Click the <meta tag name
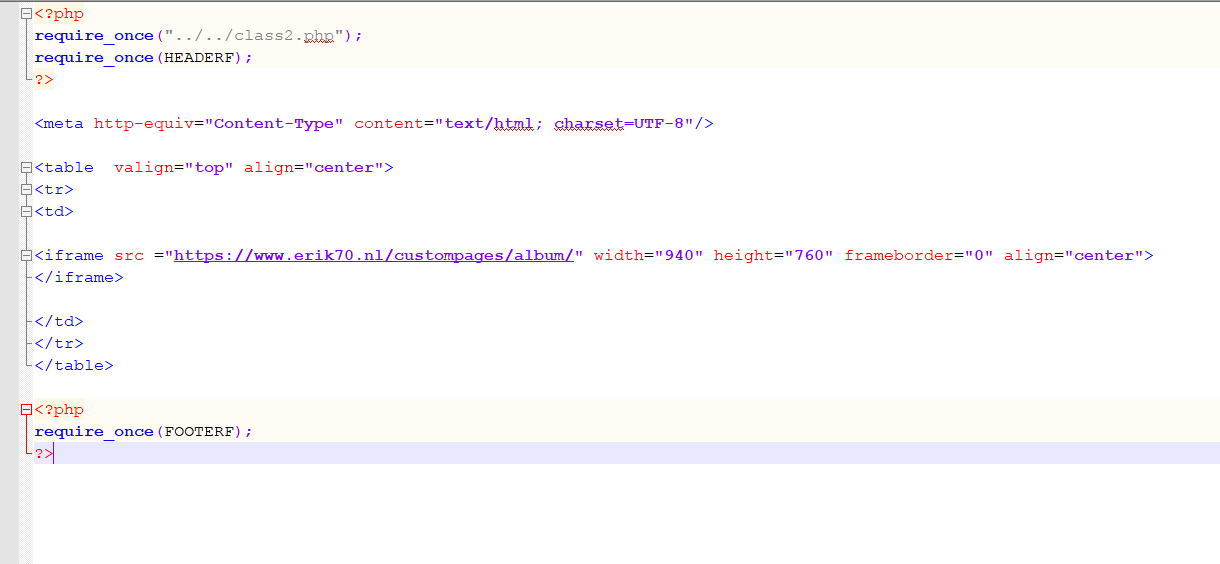 point(59,123)
